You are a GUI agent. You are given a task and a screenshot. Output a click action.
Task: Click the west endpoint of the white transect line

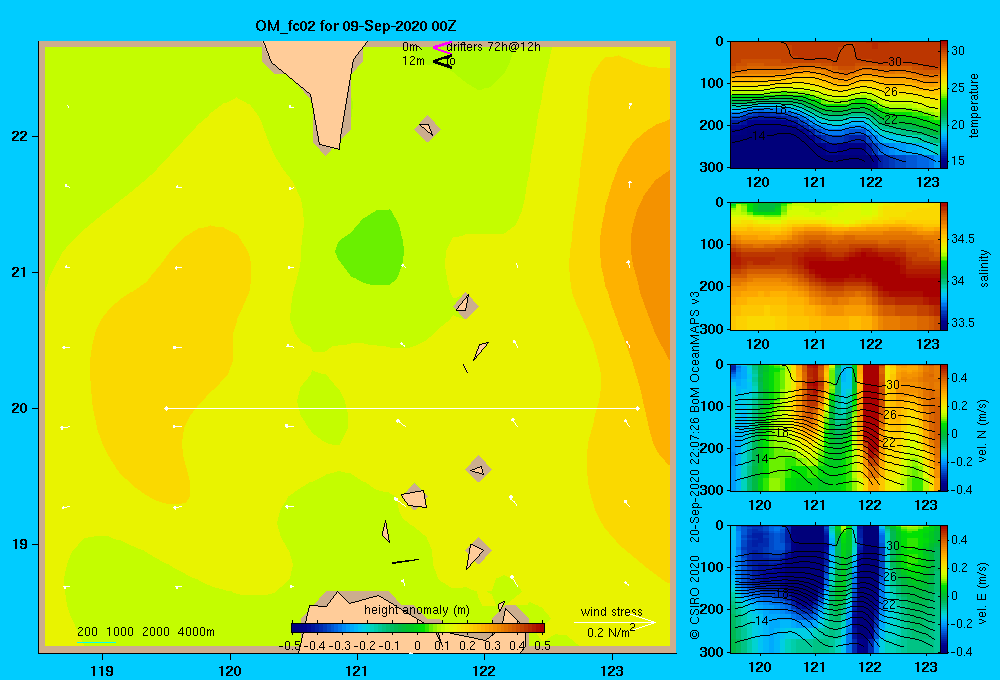click(x=166, y=408)
